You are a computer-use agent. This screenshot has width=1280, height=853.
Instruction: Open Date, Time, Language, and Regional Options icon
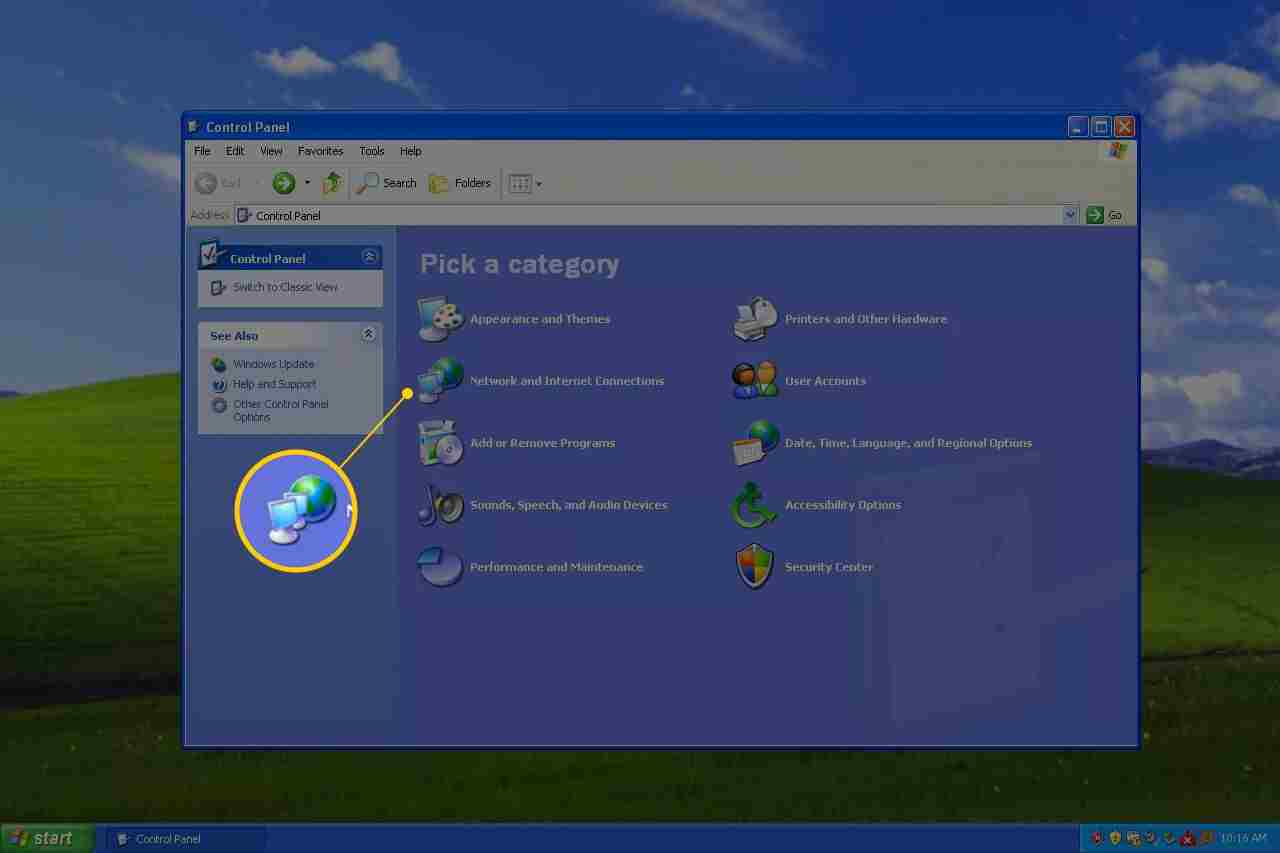point(756,443)
